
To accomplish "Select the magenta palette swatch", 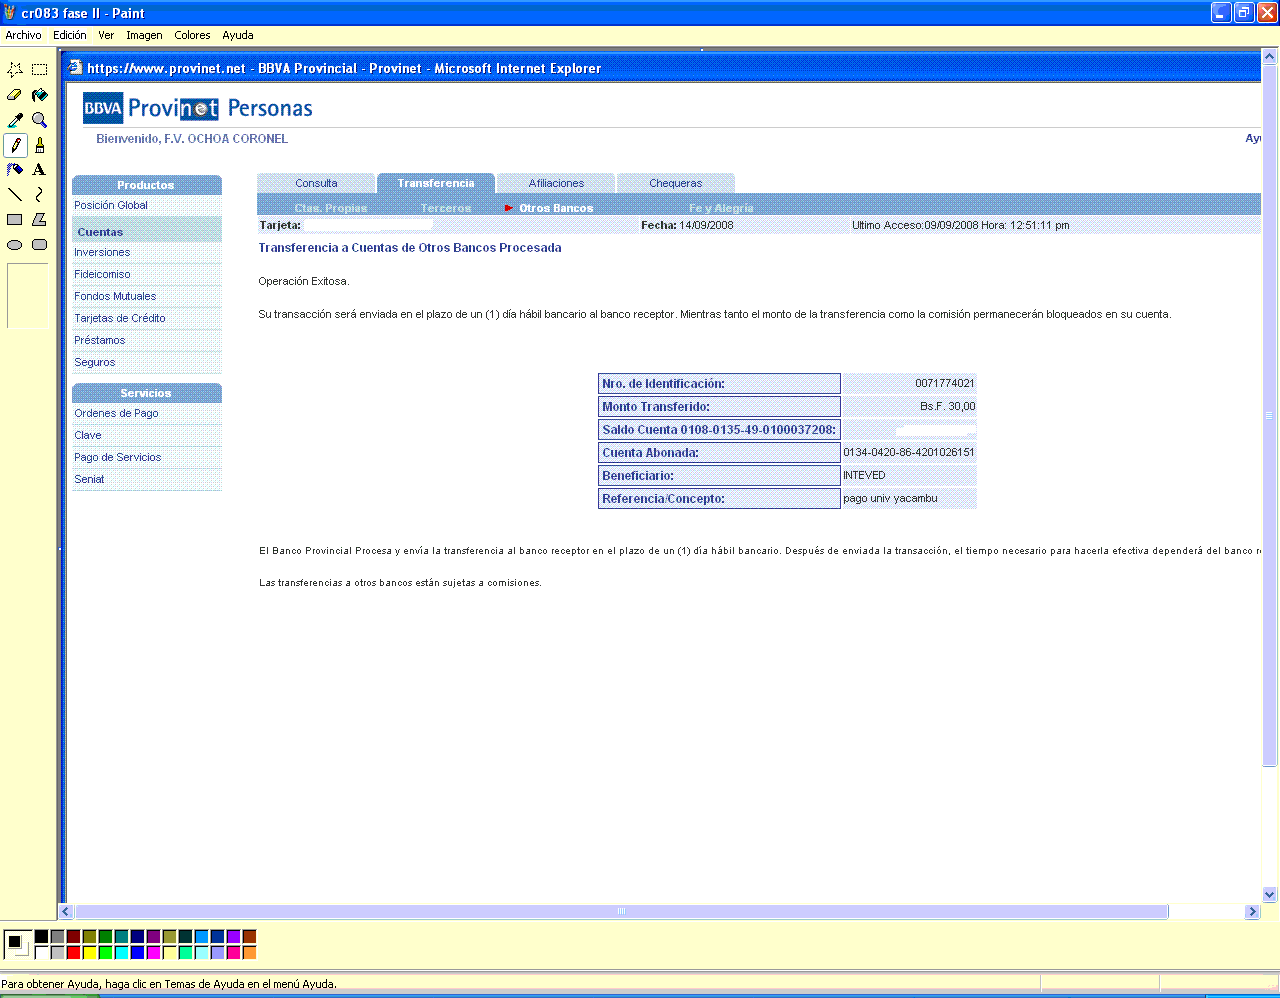I will click(x=153, y=953).
